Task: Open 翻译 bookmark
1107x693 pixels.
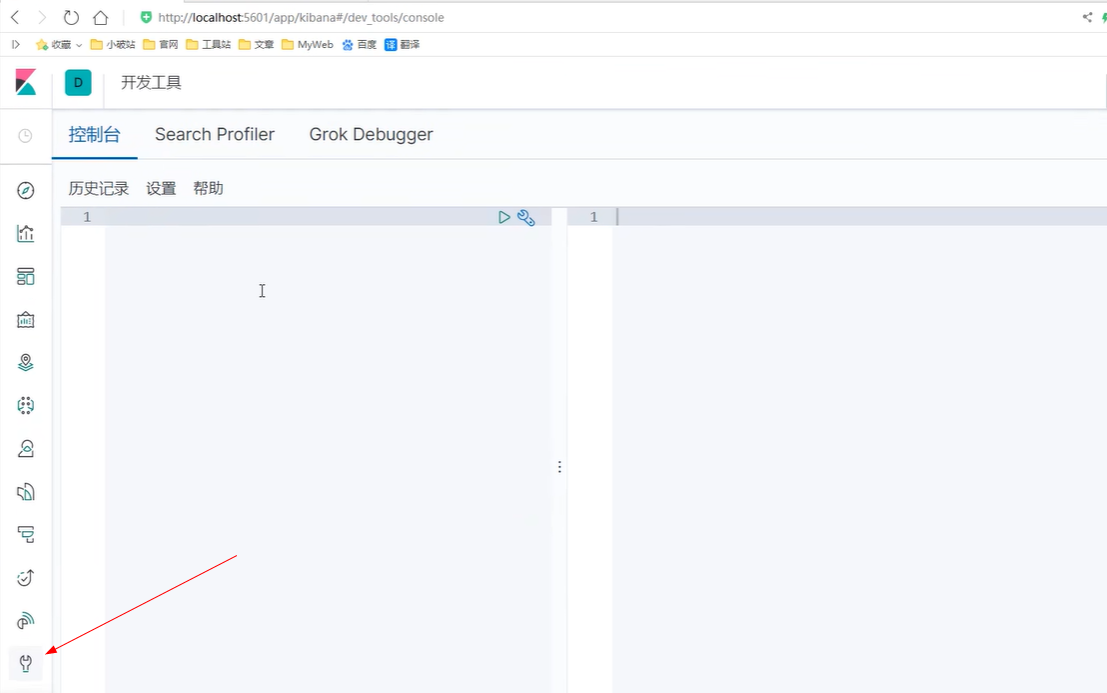Action: tap(402, 44)
